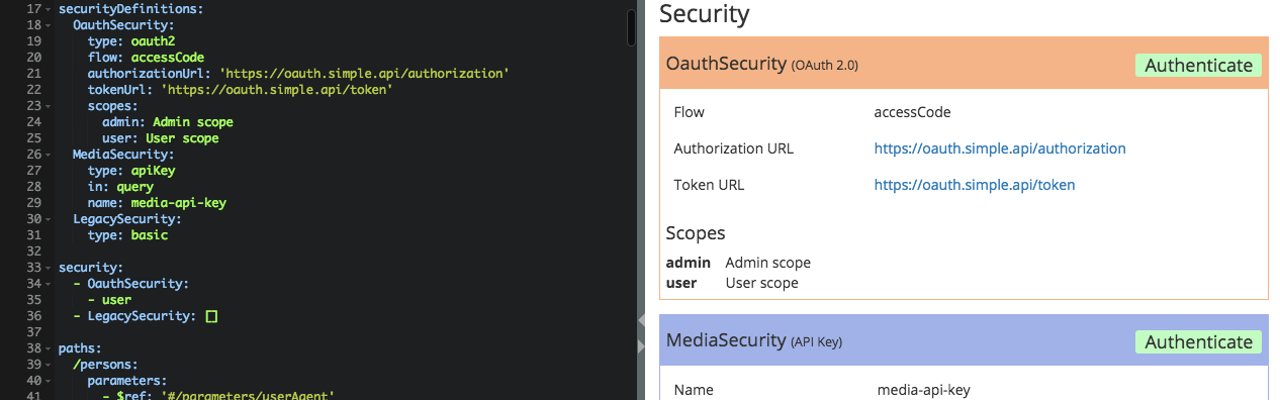The image size is (1280, 400).
Task: Click the 'Token URL' label in preview
Action: [x=709, y=185]
